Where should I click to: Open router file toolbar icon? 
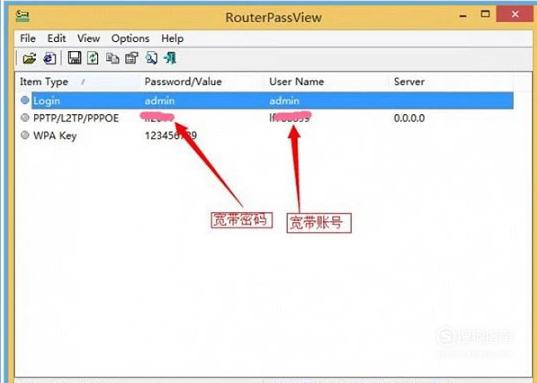click(x=29, y=58)
